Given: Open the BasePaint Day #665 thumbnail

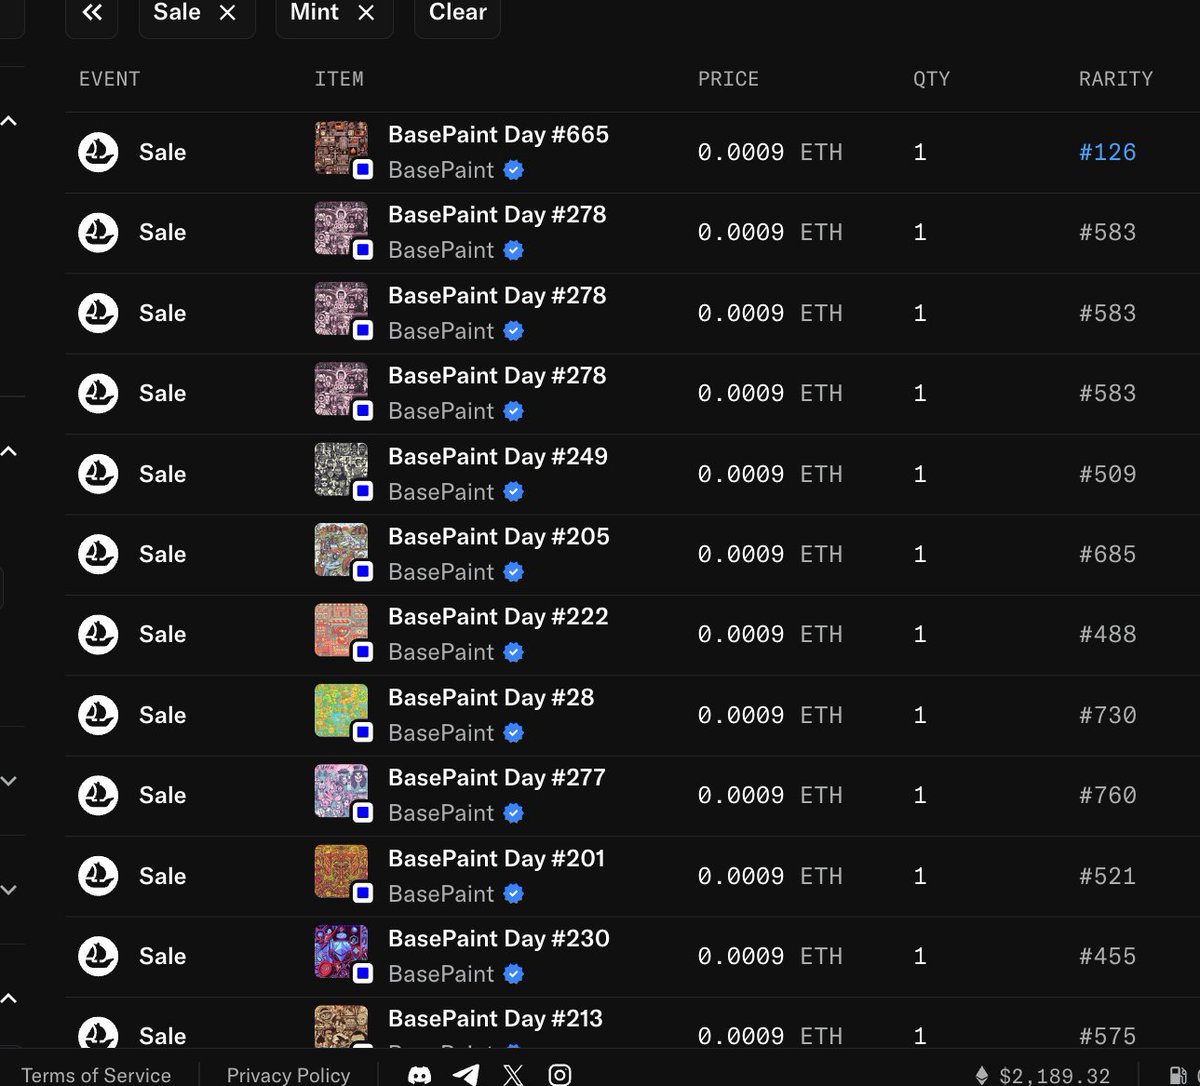Looking at the screenshot, I should tap(341, 149).
